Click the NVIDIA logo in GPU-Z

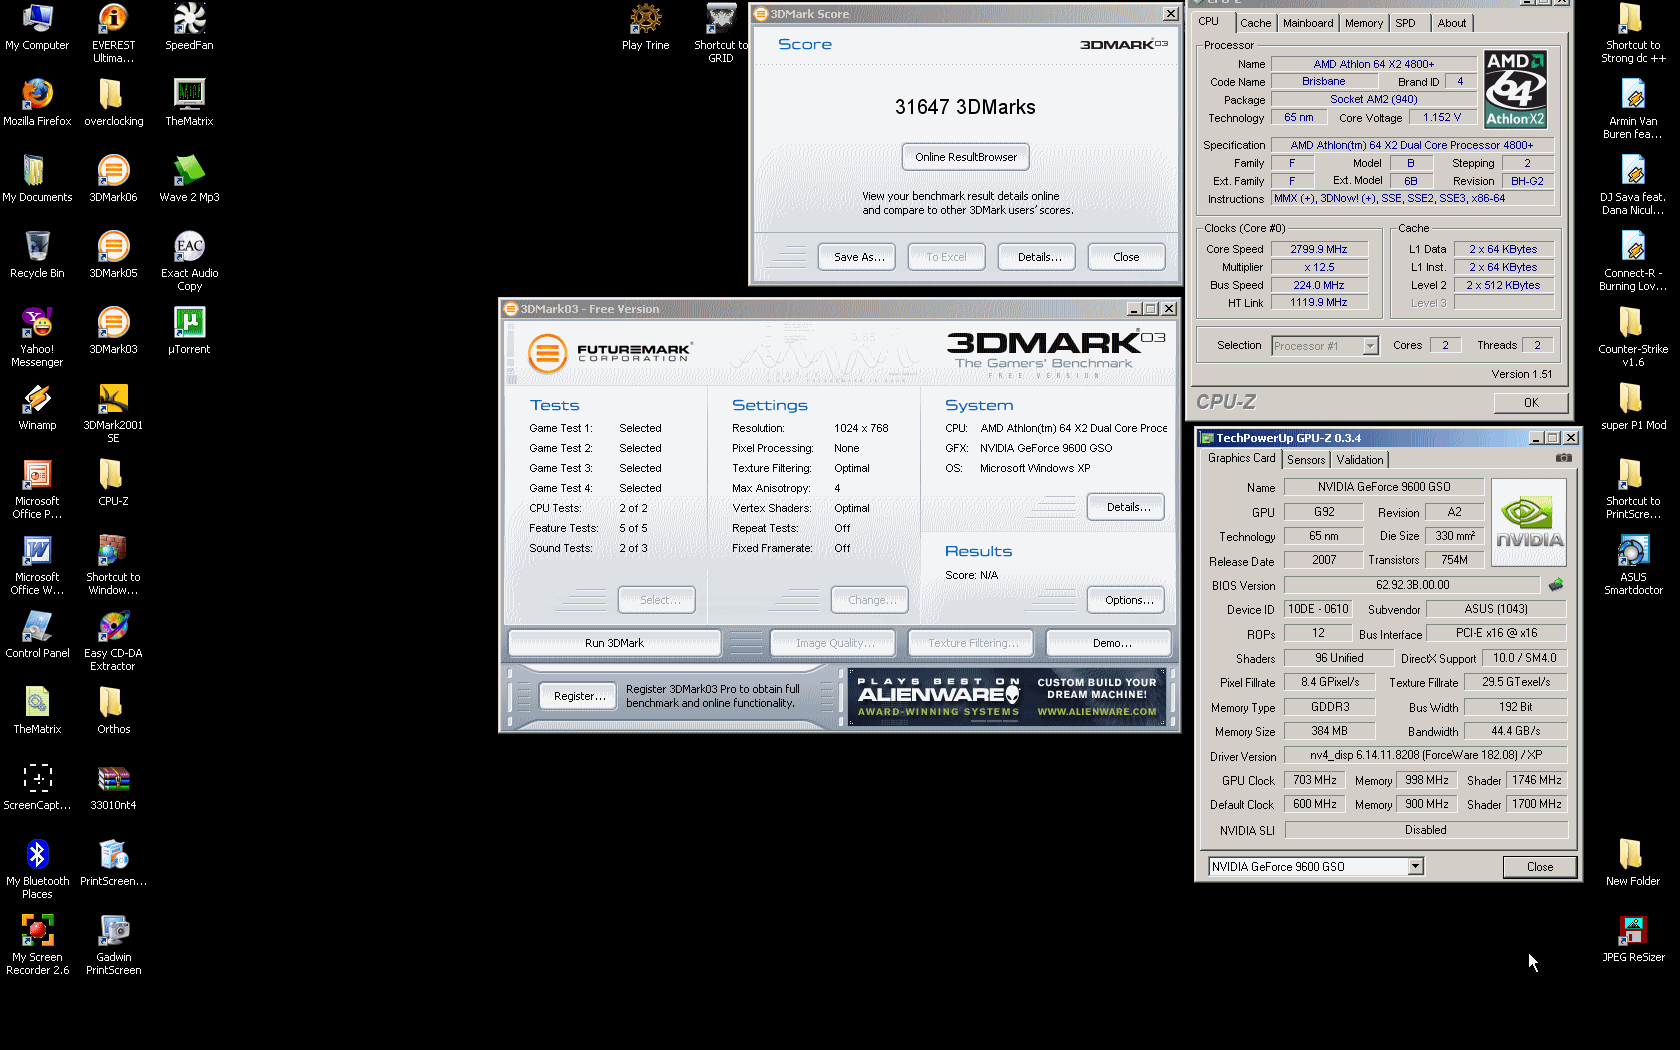pyautogui.click(x=1528, y=523)
